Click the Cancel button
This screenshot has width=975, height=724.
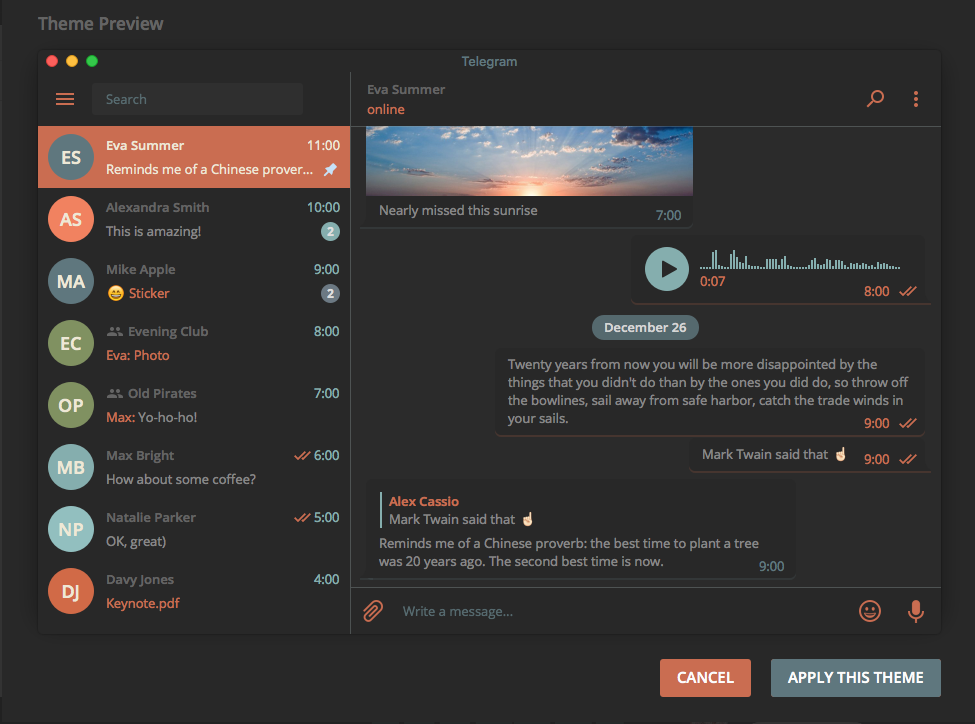(x=705, y=677)
